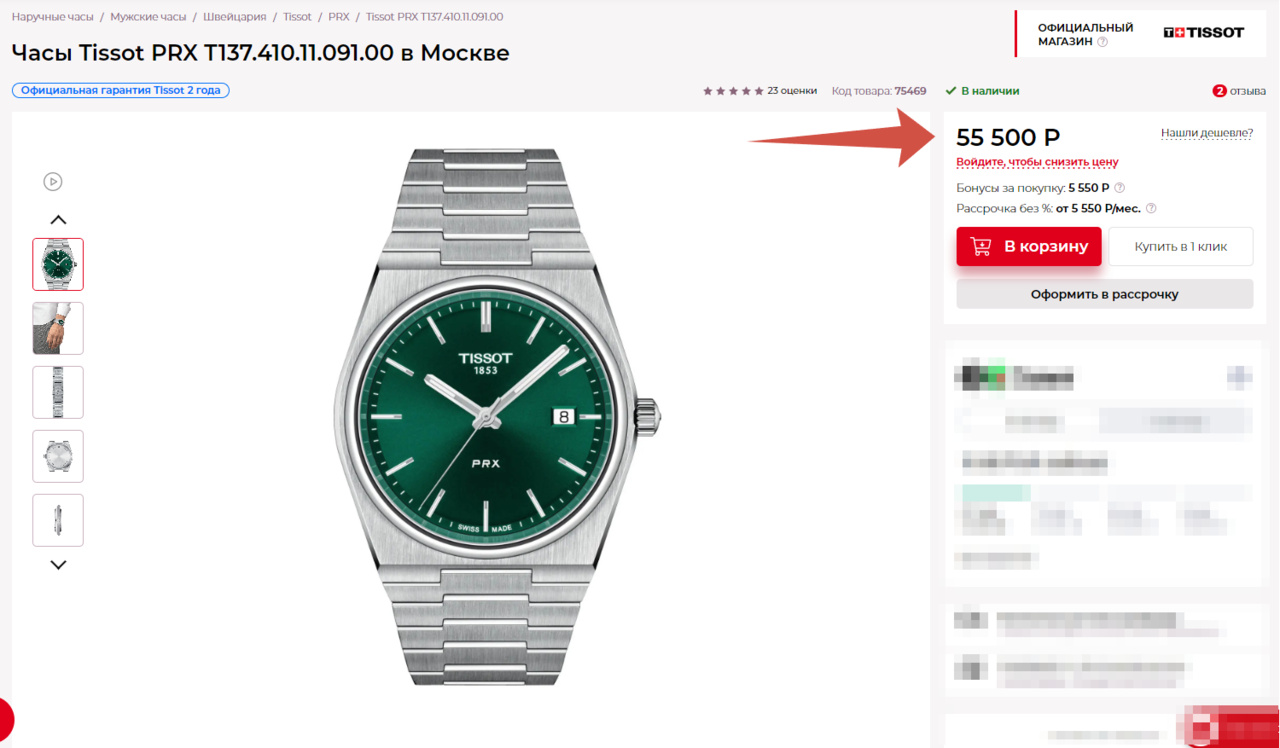The image size is (1280, 748).
Task: Click the help icon beside Официальный магазин
Action: tap(1103, 42)
